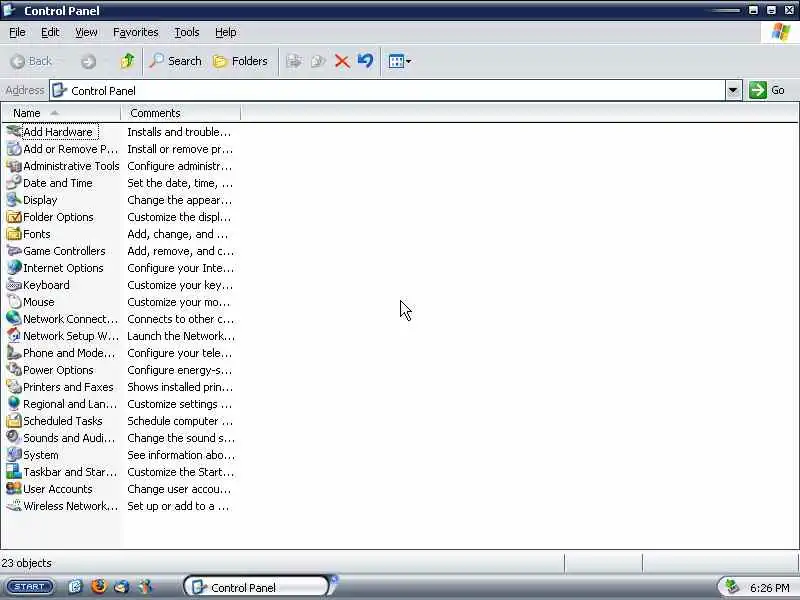The height and width of the screenshot is (600, 800).
Task: Sort by the Comments column header
Action: click(x=181, y=113)
